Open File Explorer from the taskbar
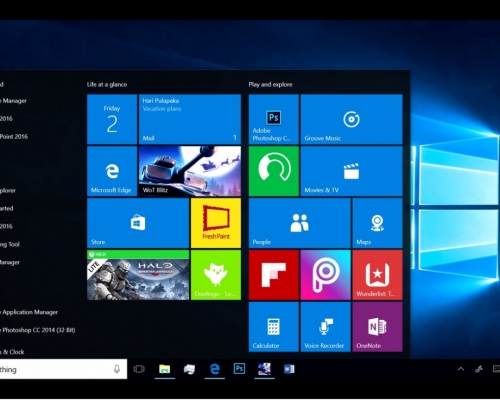The width and height of the screenshot is (500, 400). point(165,369)
